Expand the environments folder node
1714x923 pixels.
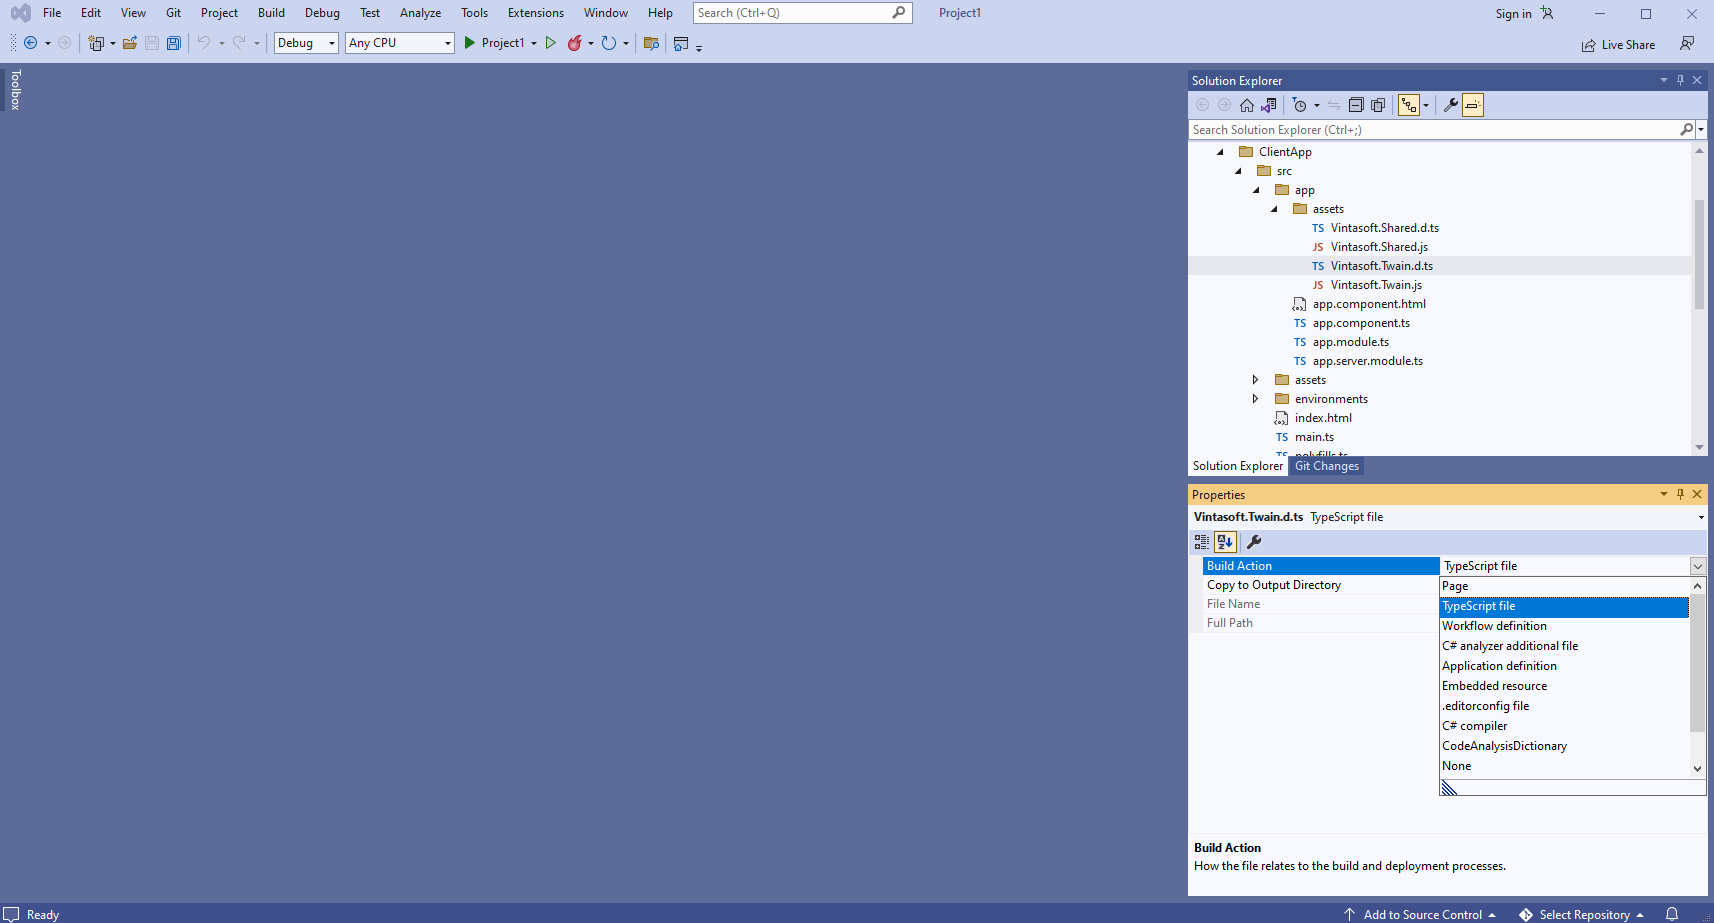click(1256, 399)
